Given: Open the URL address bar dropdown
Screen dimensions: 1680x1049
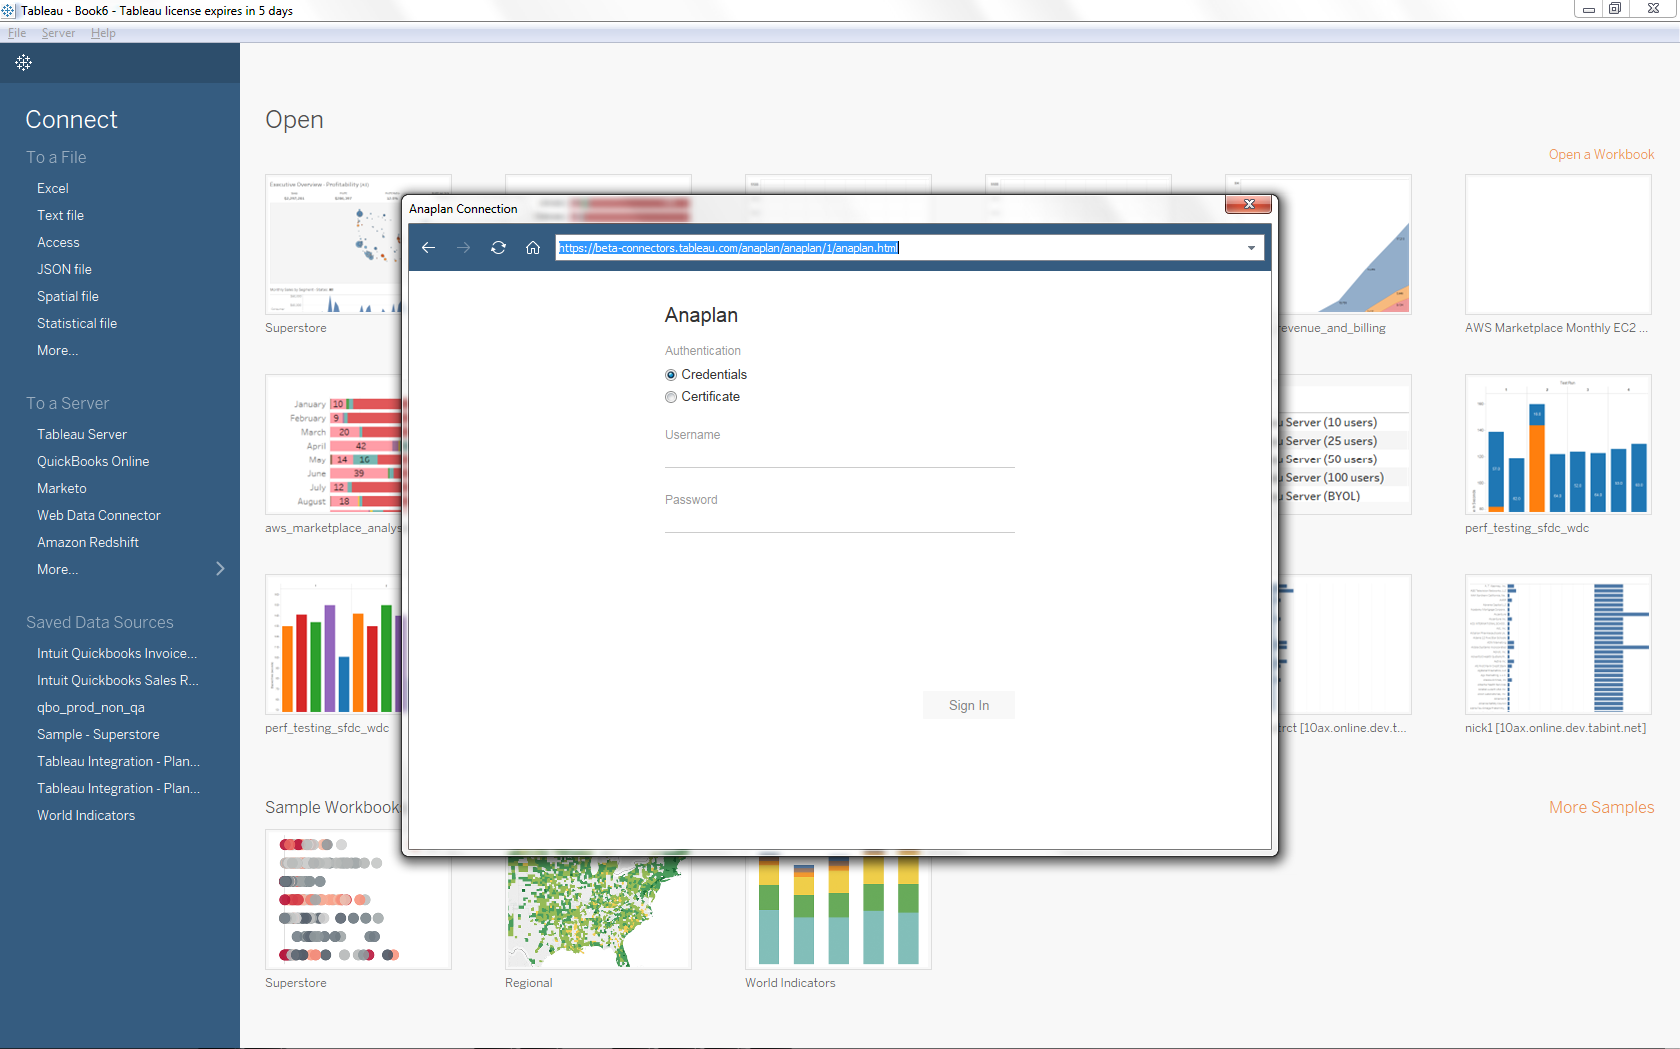Looking at the screenshot, I should pos(1251,248).
